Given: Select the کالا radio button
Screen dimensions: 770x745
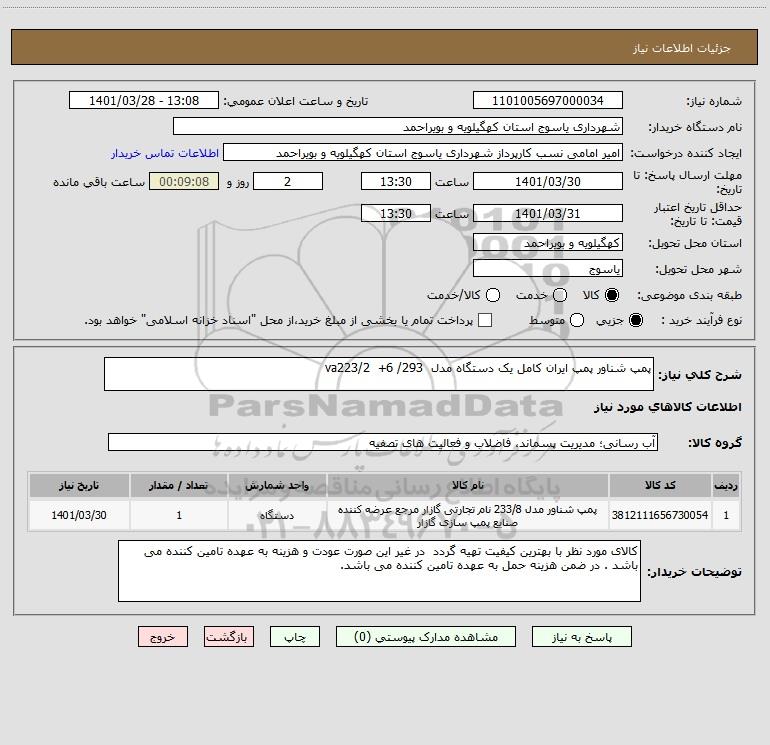Looking at the screenshot, I should point(612,295).
